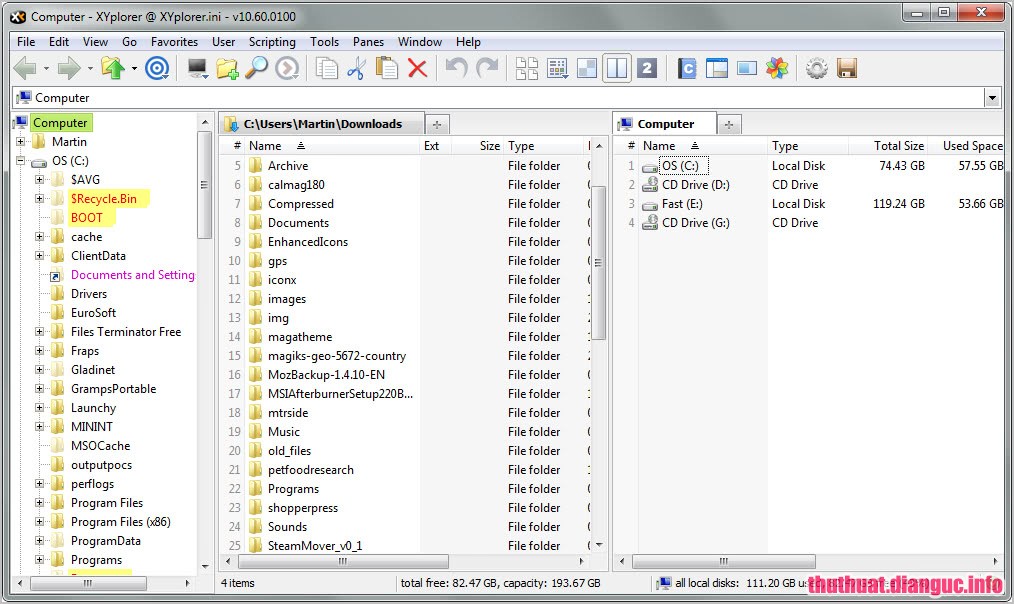1014x604 pixels.
Task: Open Configuration gear icon
Action: pyautogui.click(x=817, y=68)
